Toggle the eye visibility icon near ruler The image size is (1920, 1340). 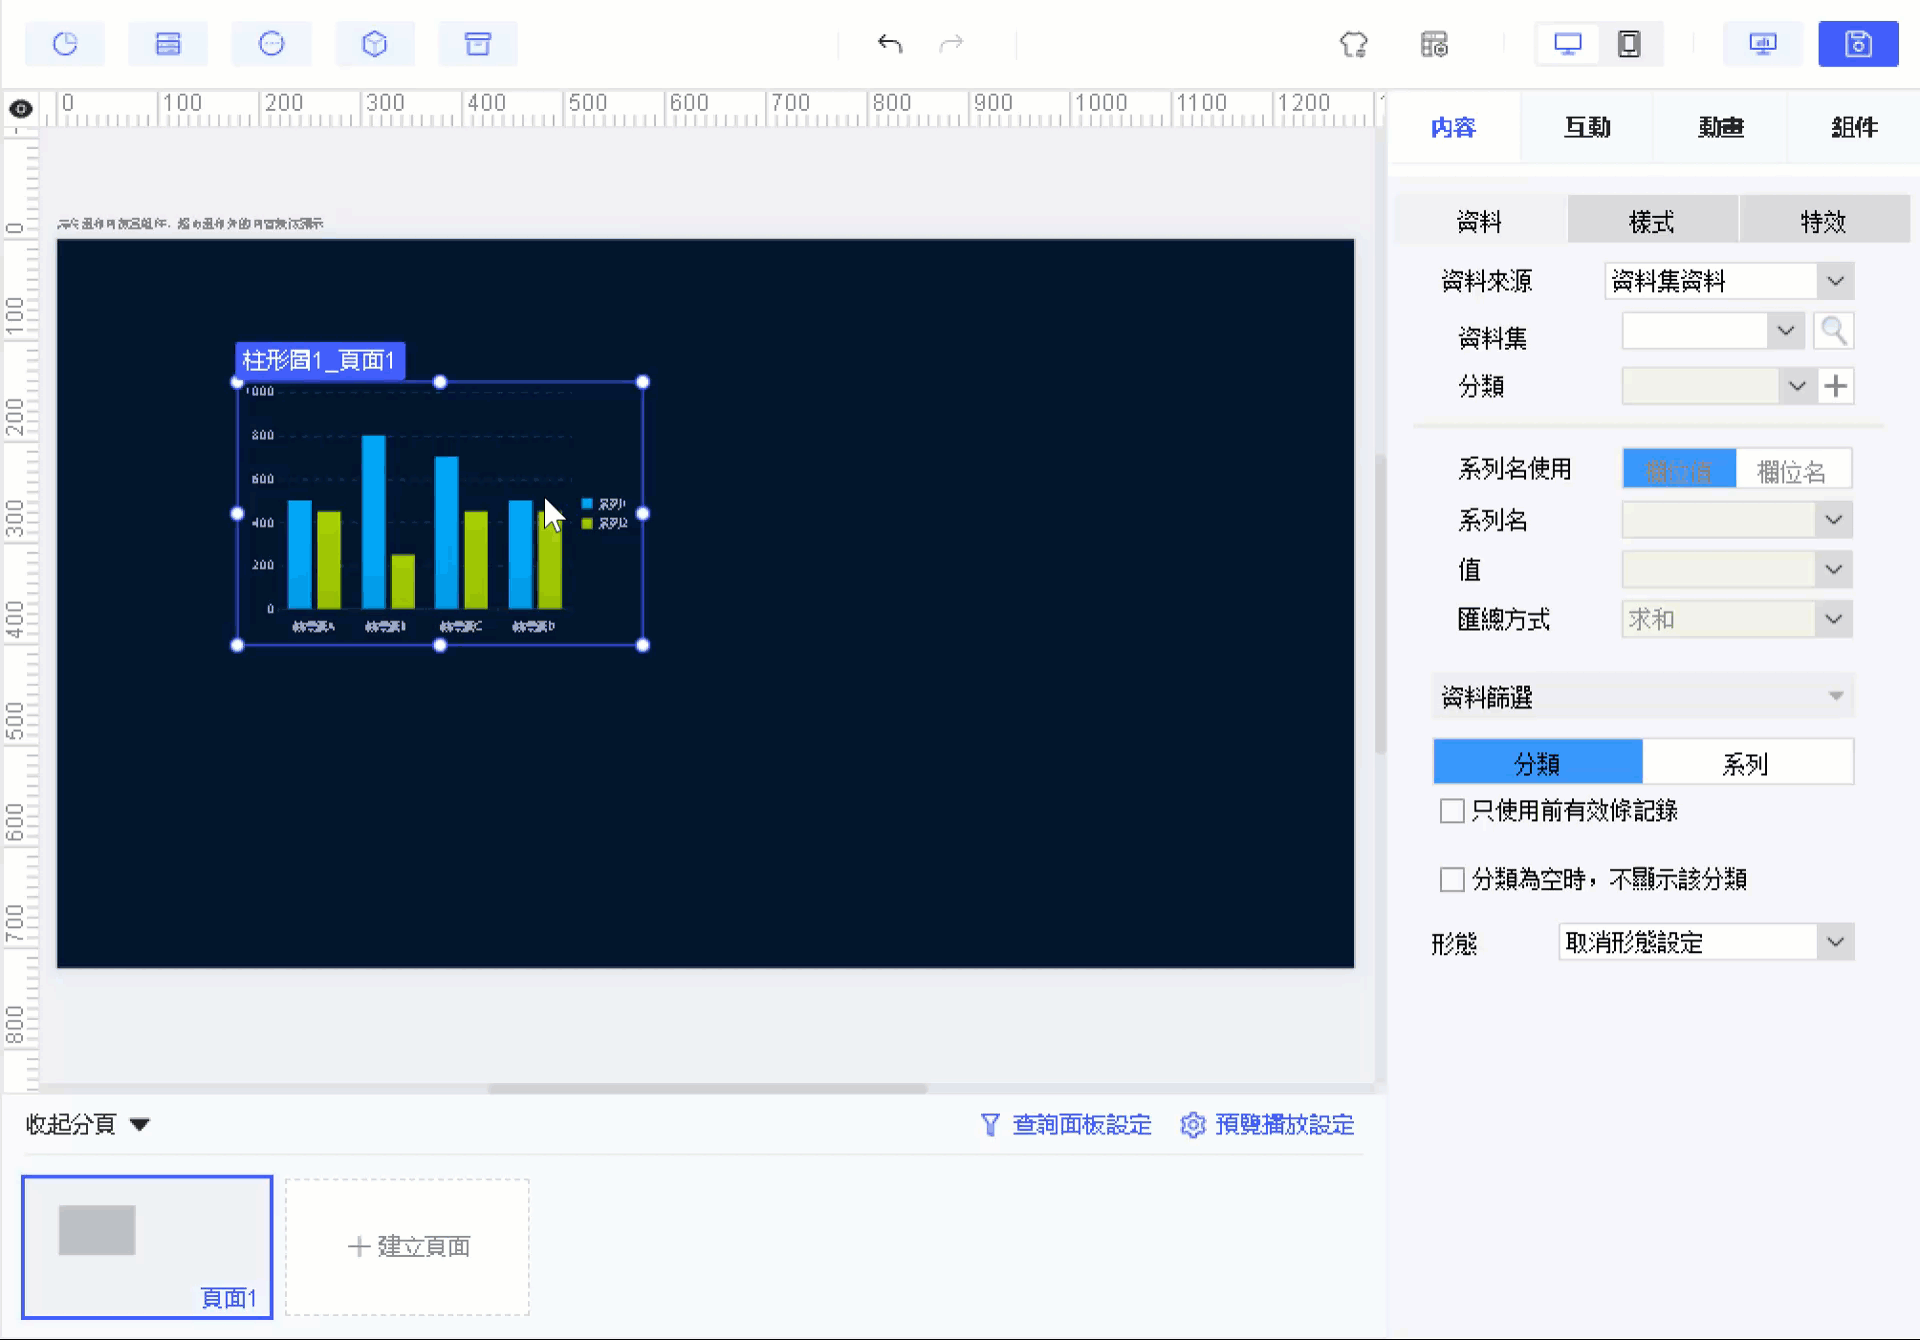click(x=20, y=109)
